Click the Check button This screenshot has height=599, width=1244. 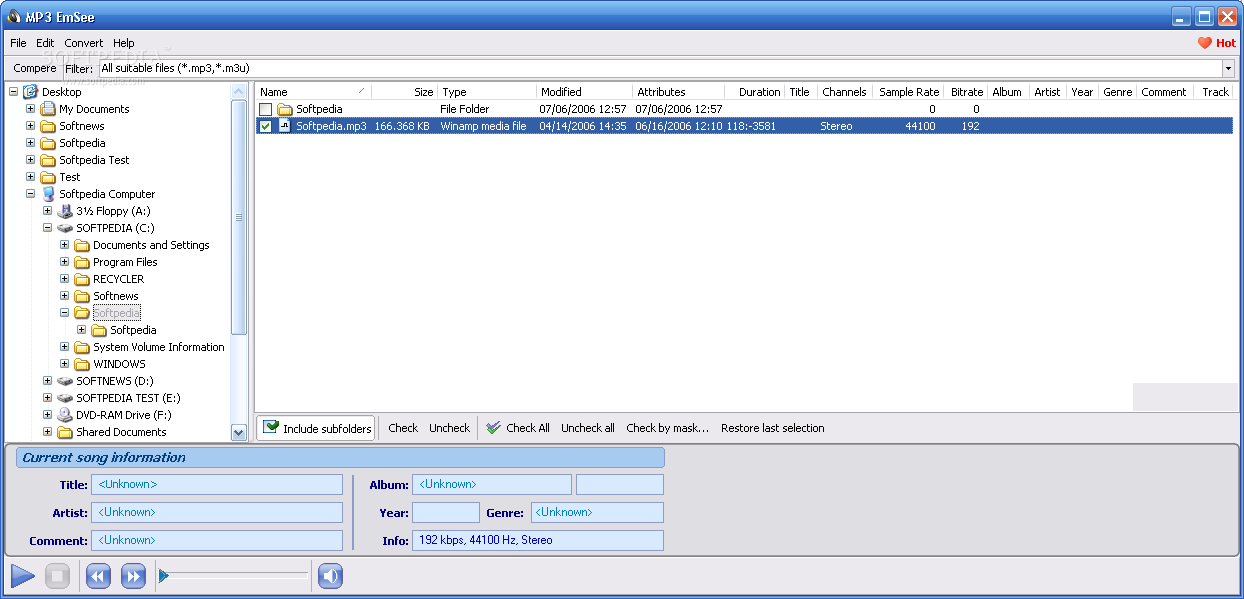403,428
